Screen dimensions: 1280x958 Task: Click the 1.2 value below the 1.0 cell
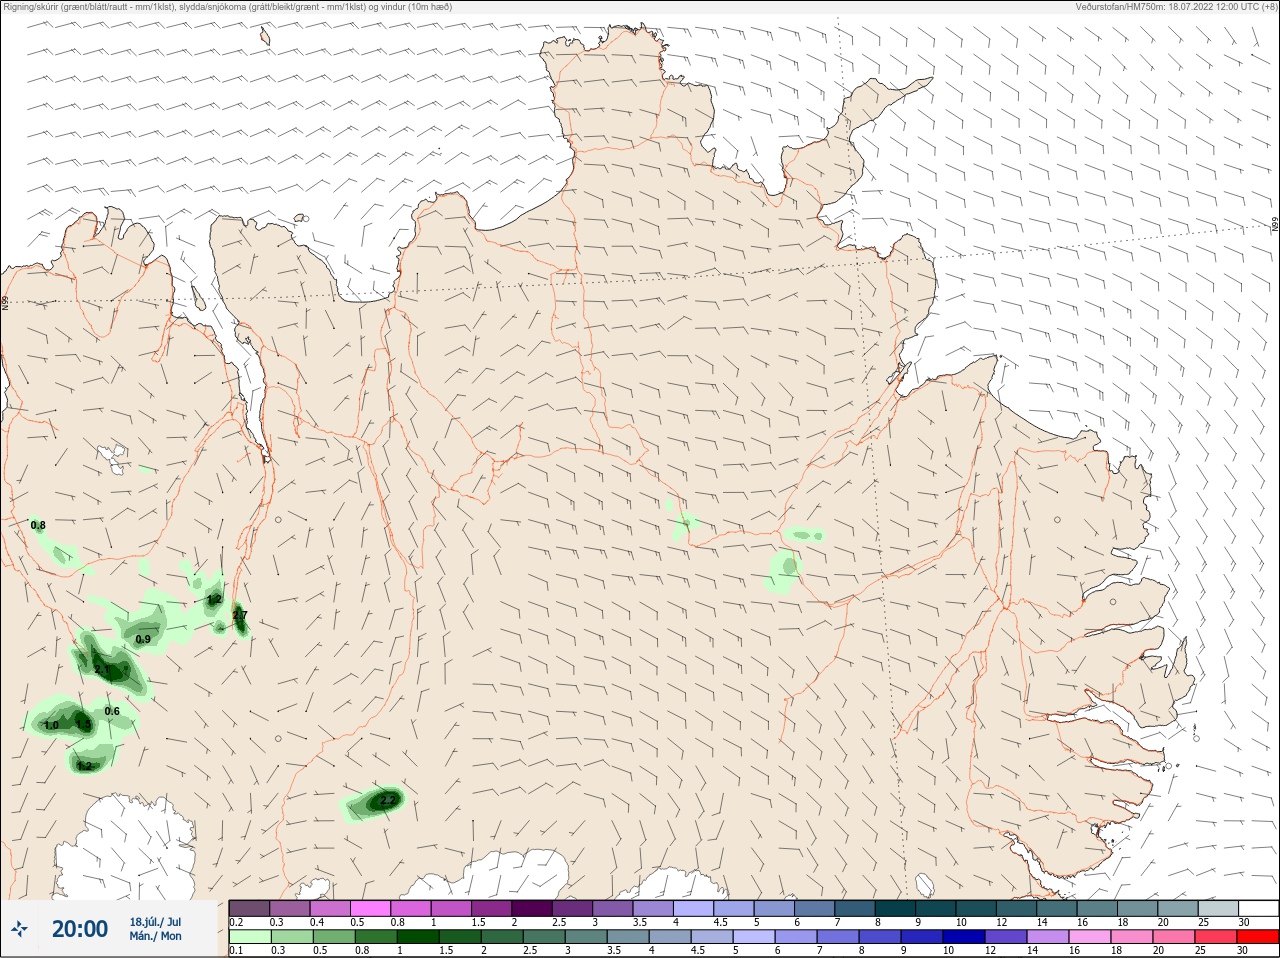[85, 766]
